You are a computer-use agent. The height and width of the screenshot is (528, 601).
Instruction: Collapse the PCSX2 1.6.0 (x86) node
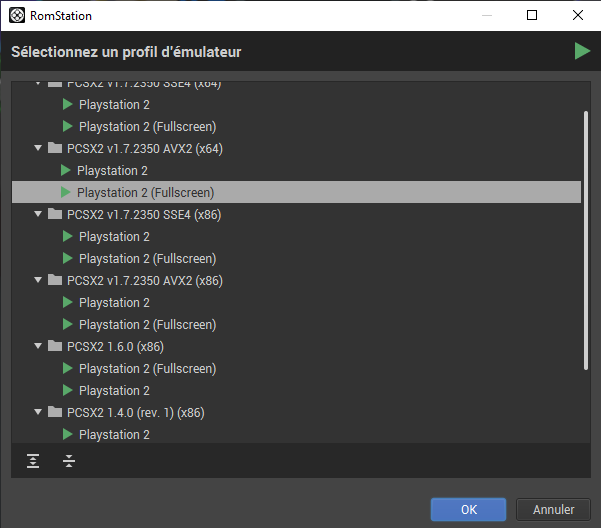click(38, 346)
